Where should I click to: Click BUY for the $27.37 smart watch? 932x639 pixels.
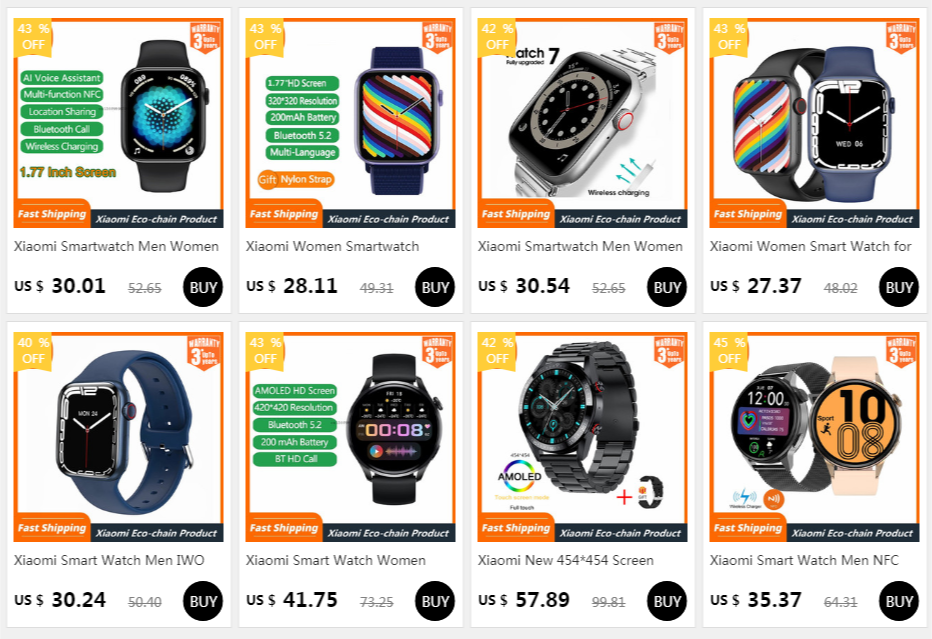click(x=898, y=287)
